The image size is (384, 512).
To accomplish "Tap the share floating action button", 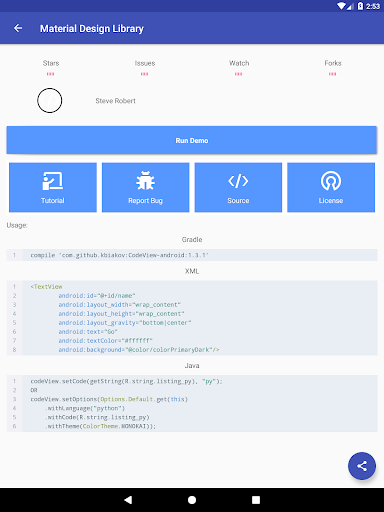I will click(362, 466).
